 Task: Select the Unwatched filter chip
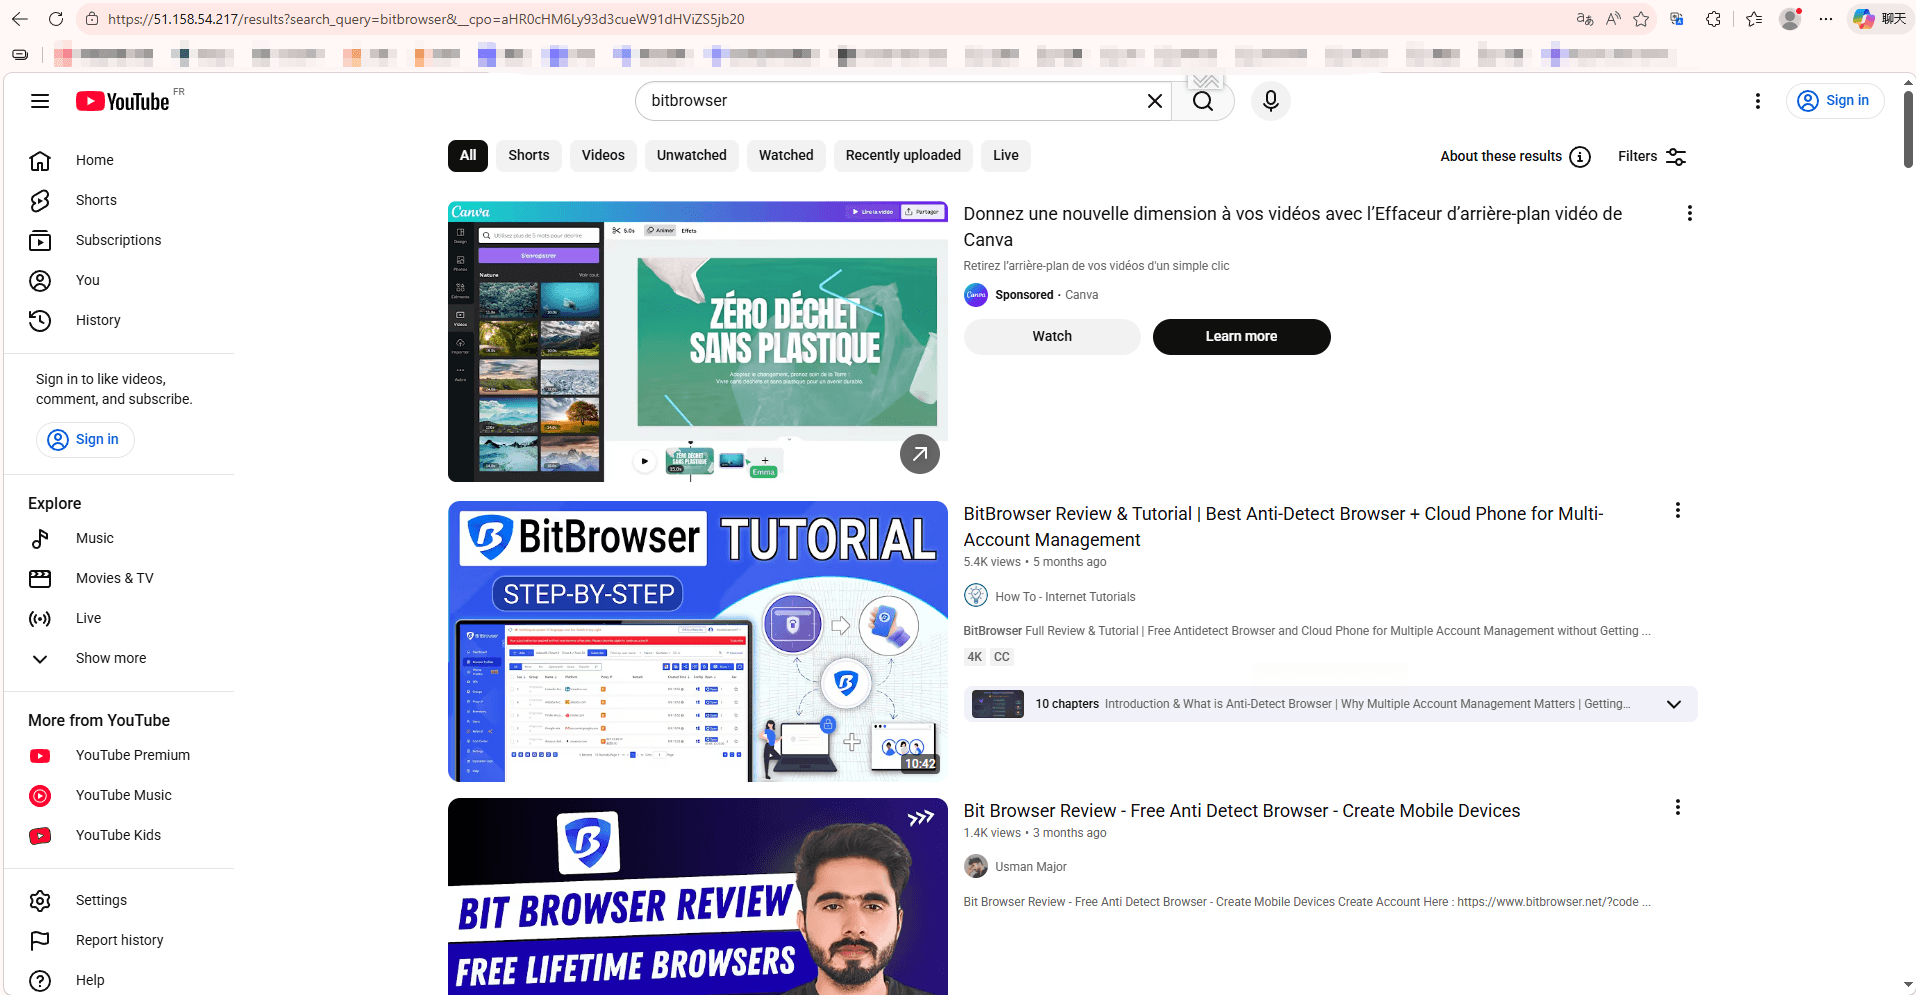coord(691,156)
